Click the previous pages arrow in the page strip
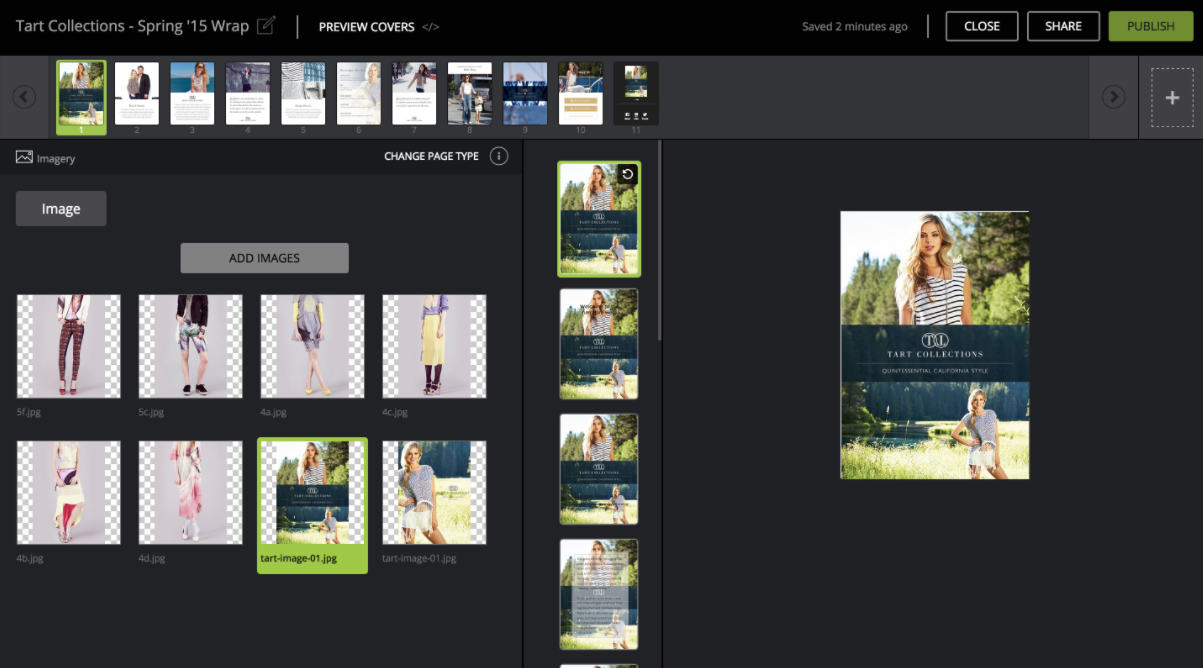The image size is (1203, 668). click(24, 97)
